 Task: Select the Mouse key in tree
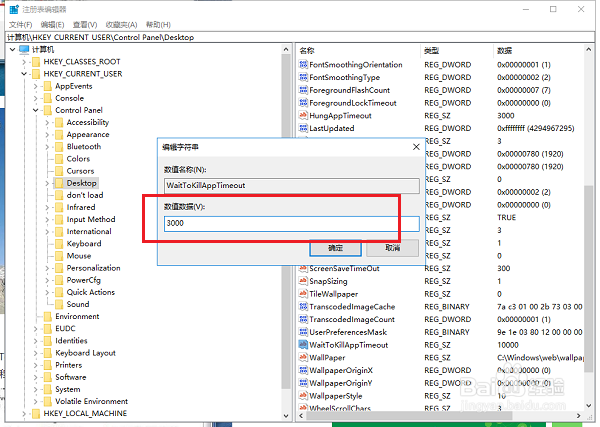coord(79,256)
